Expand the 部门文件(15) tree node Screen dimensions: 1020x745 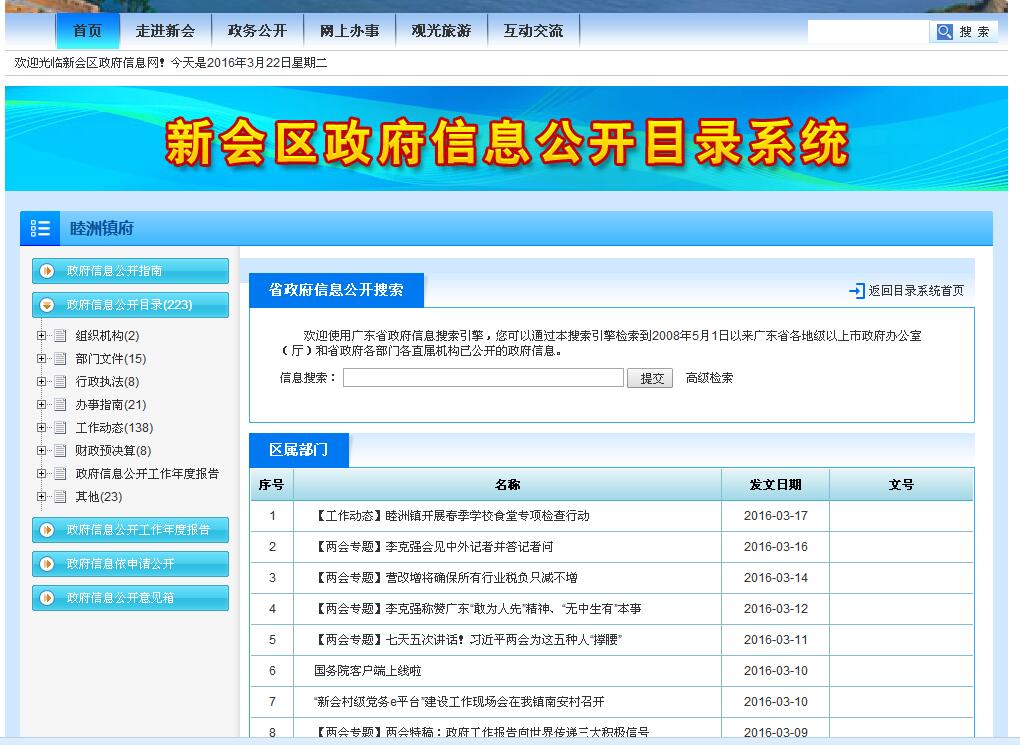(x=42, y=359)
